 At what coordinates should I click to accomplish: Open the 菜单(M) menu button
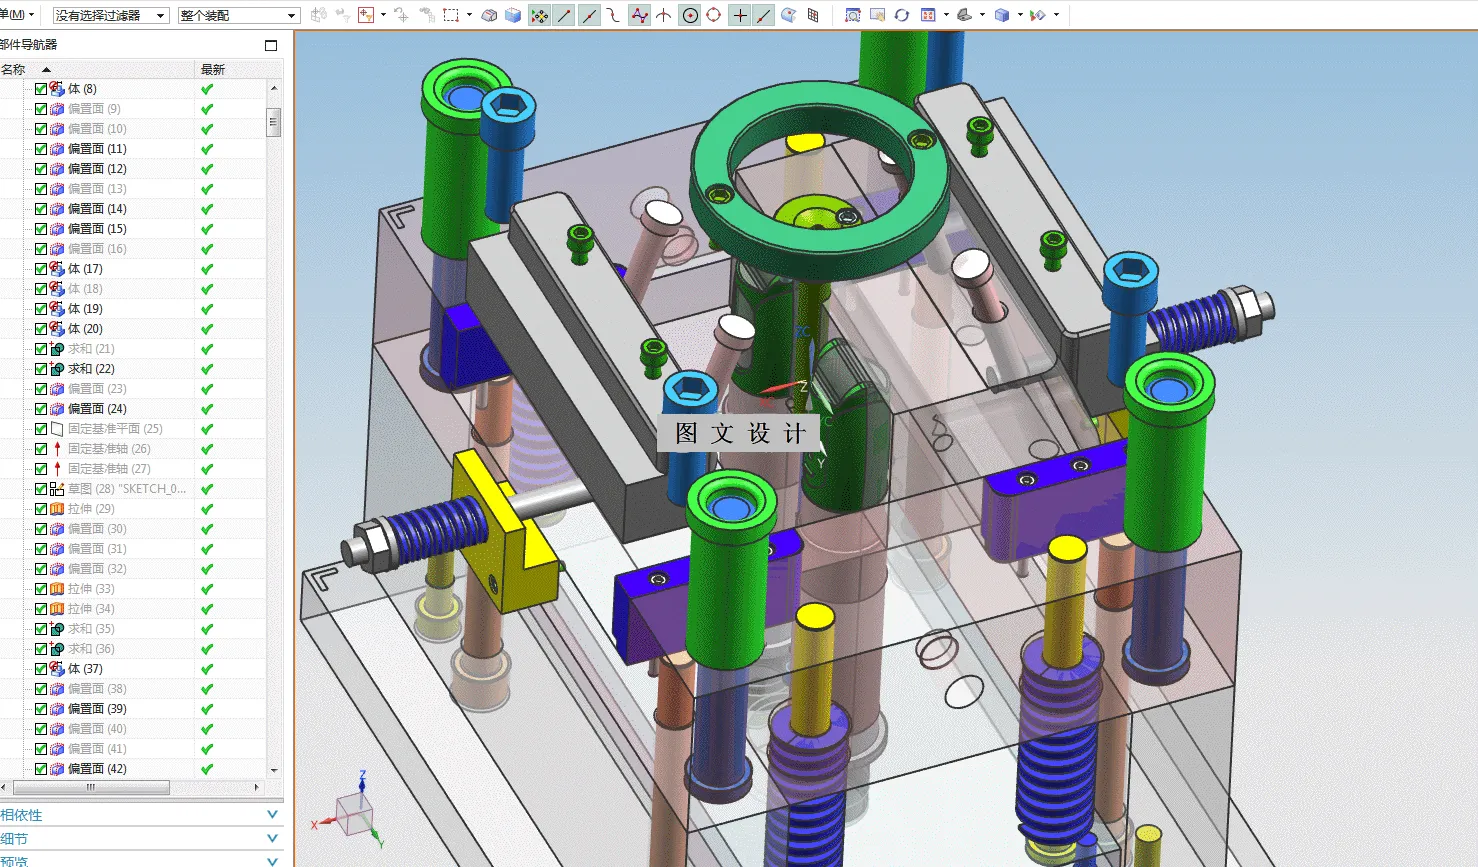pyautogui.click(x=17, y=15)
